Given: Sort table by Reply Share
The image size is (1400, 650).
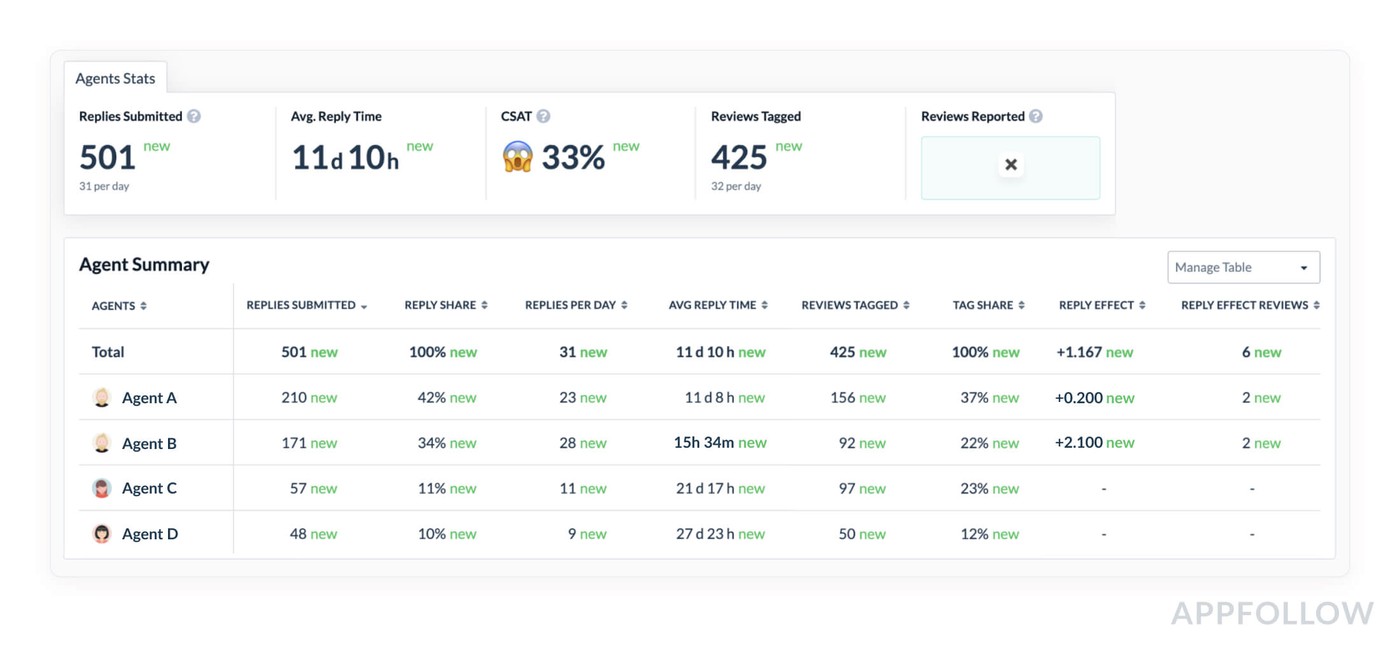Looking at the screenshot, I should [446, 305].
